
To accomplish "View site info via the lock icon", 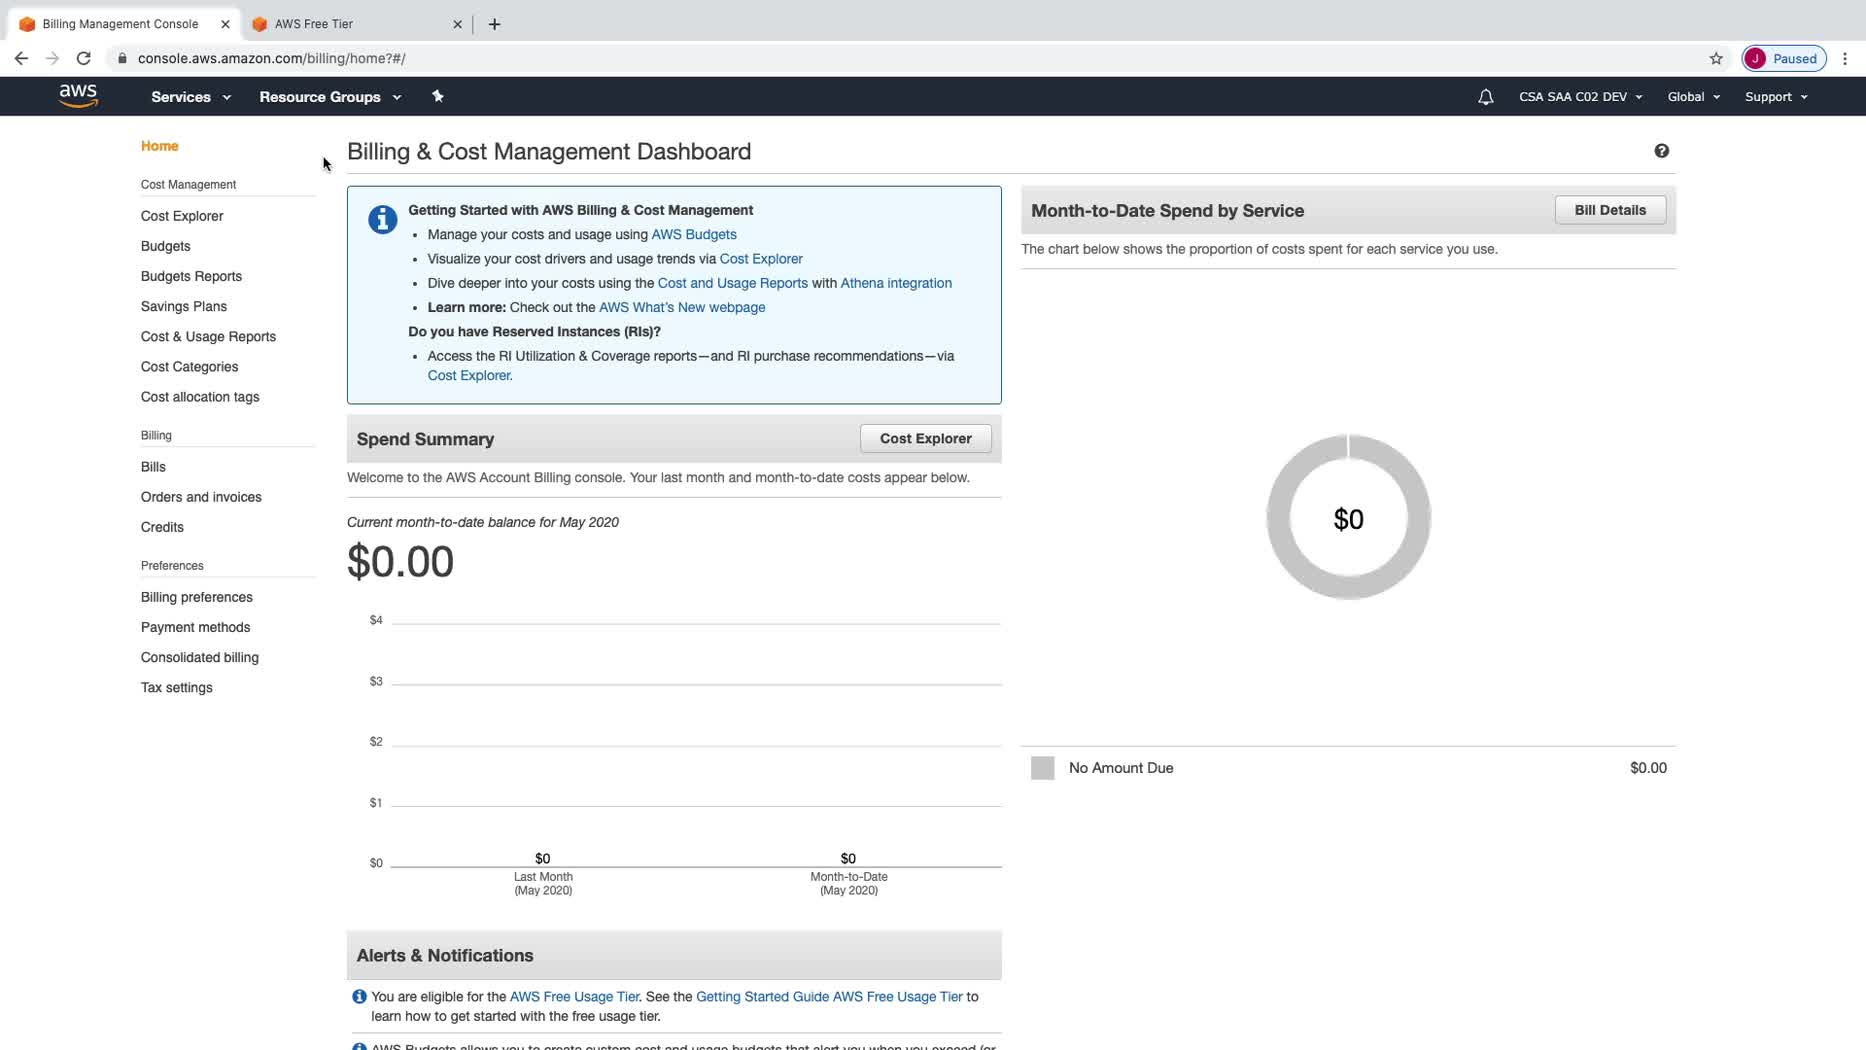I will pos(122,58).
